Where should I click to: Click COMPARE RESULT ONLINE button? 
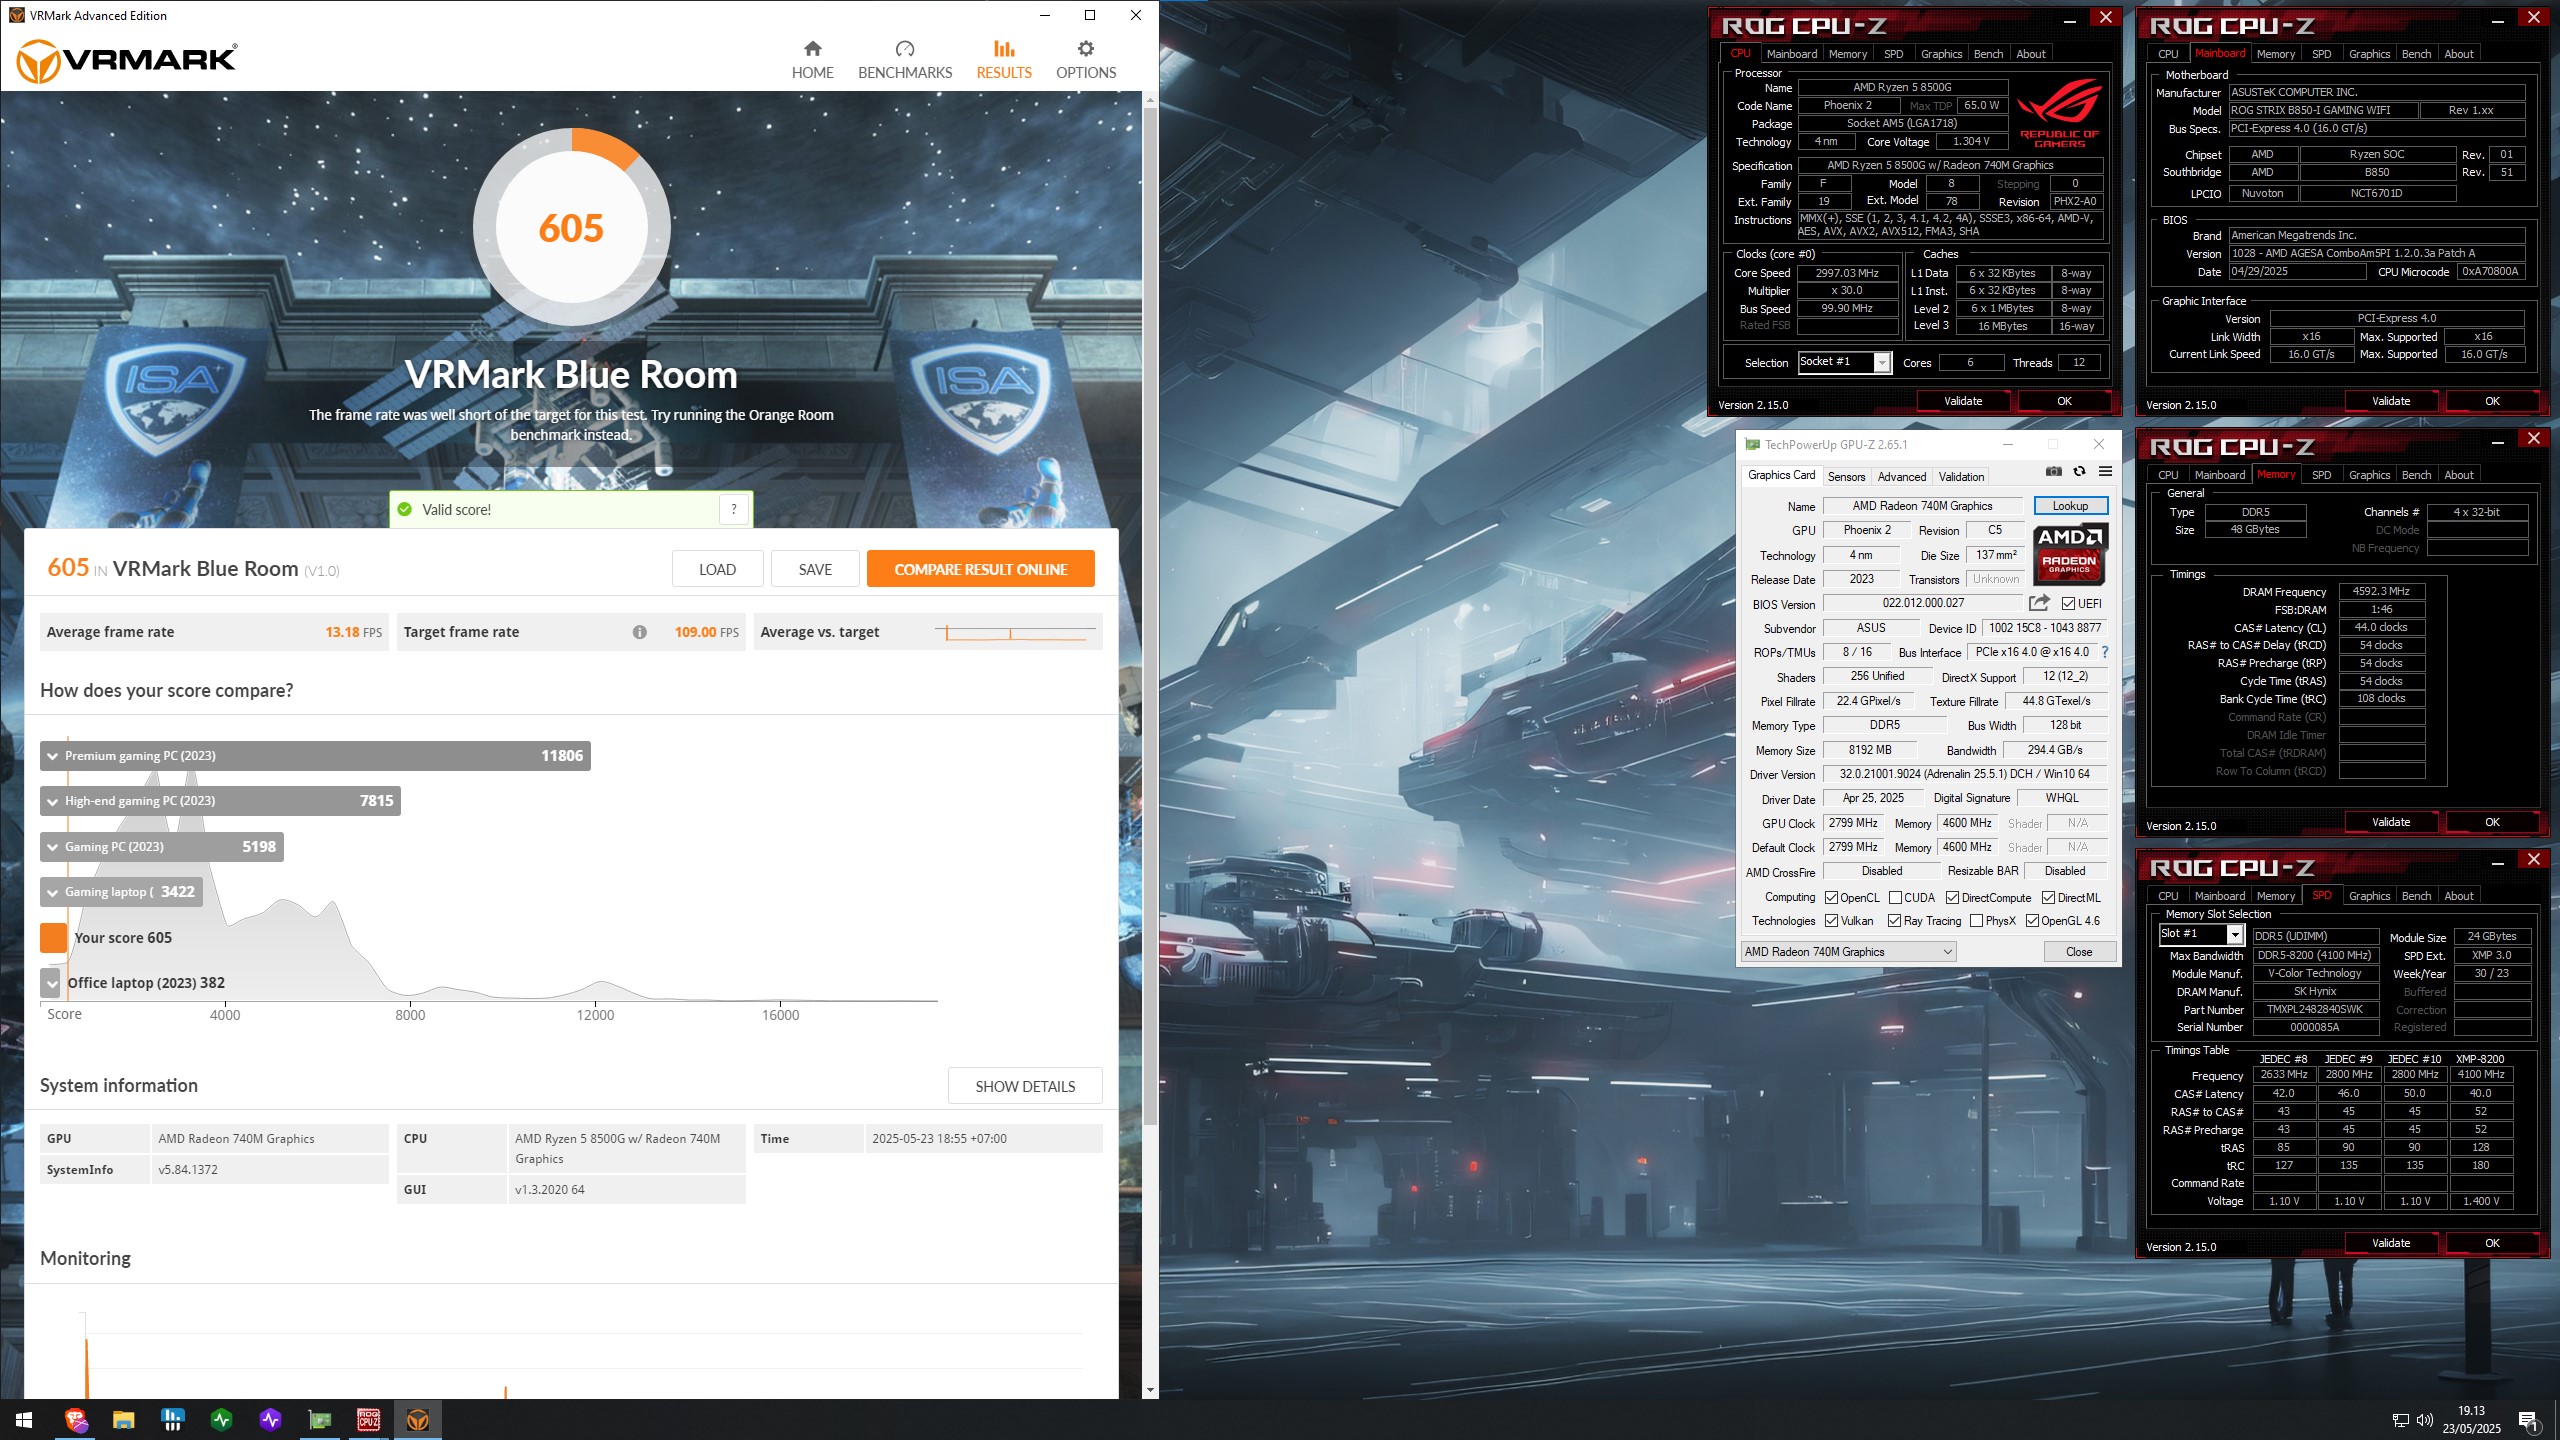tap(980, 569)
